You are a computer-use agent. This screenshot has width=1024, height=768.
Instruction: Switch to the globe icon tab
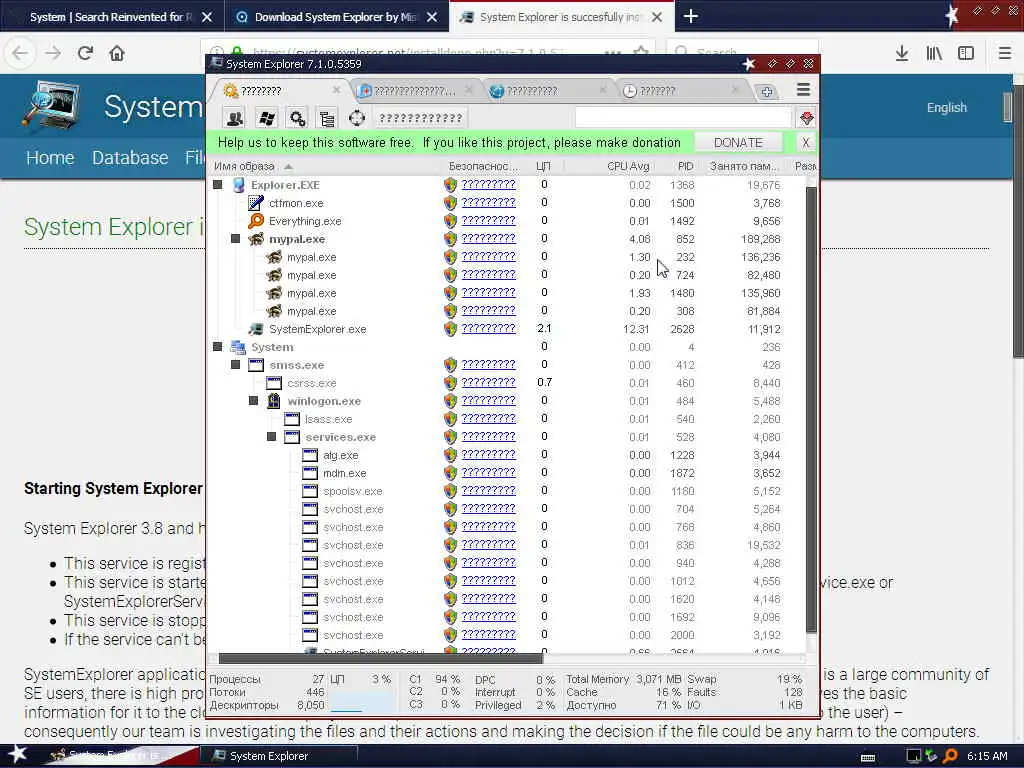pyautogui.click(x=550, y=91)
